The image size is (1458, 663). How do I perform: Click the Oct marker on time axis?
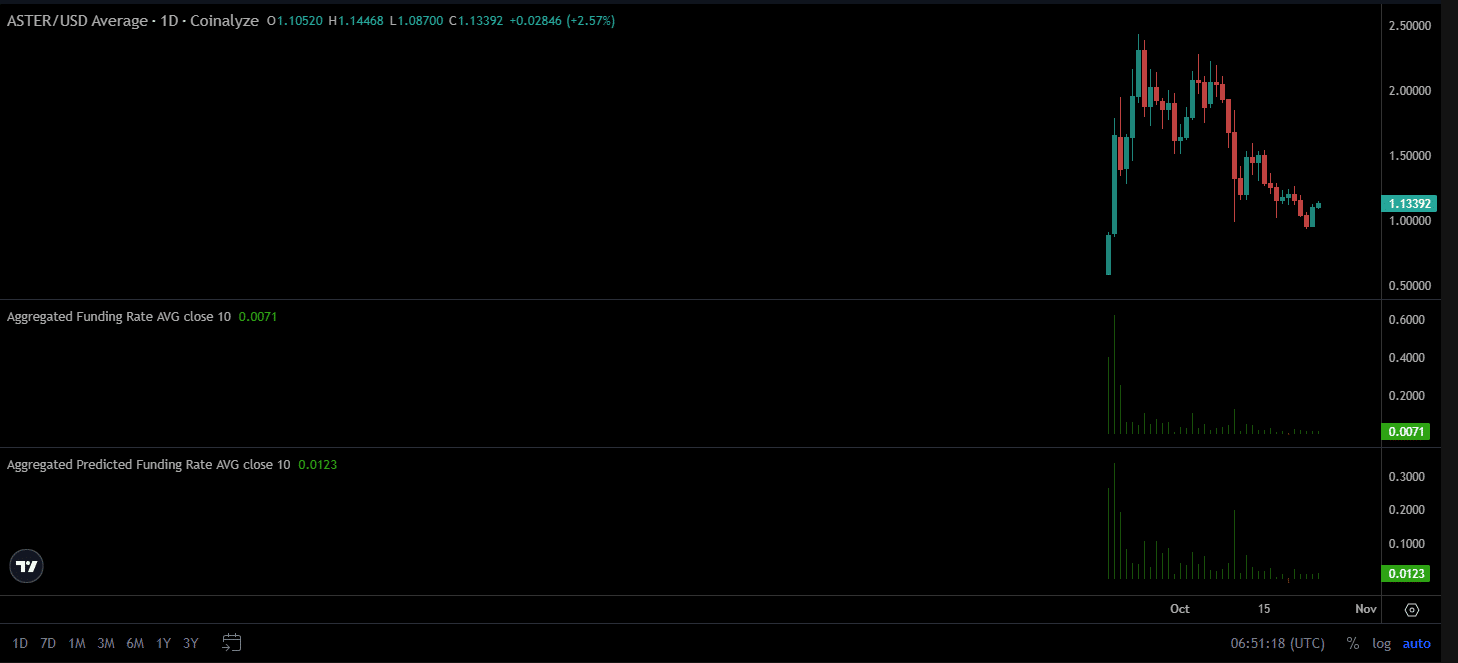pos(1180,609)
